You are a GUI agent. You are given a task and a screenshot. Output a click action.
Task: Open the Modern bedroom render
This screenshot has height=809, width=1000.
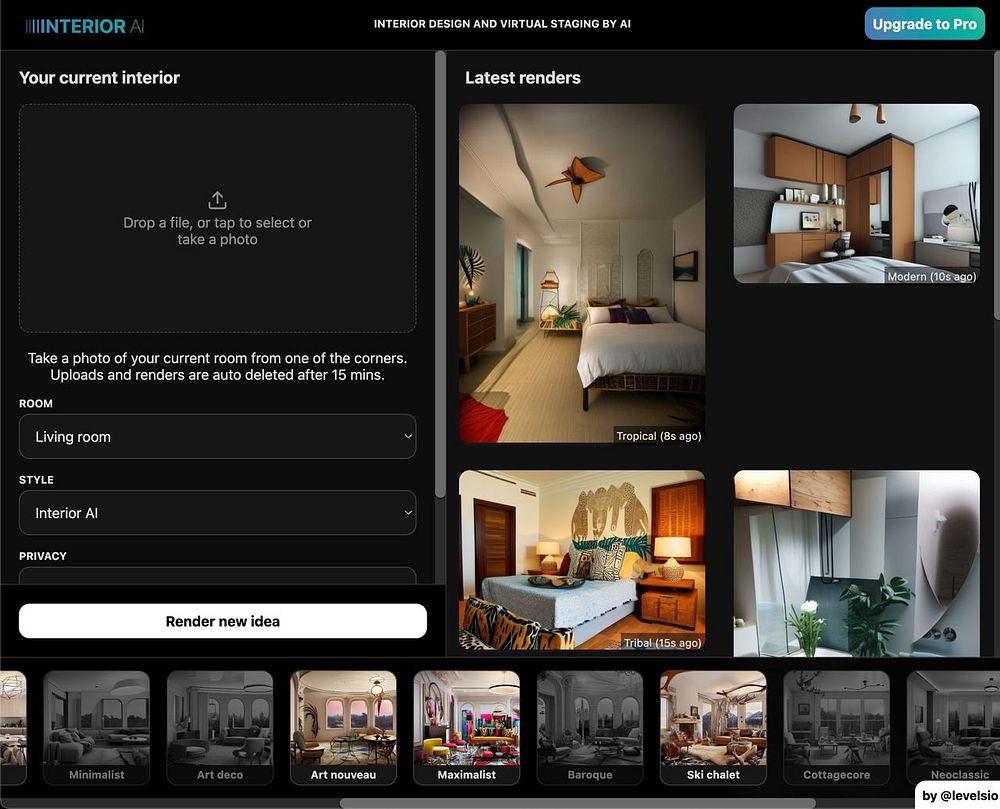[x=857, y=194]
